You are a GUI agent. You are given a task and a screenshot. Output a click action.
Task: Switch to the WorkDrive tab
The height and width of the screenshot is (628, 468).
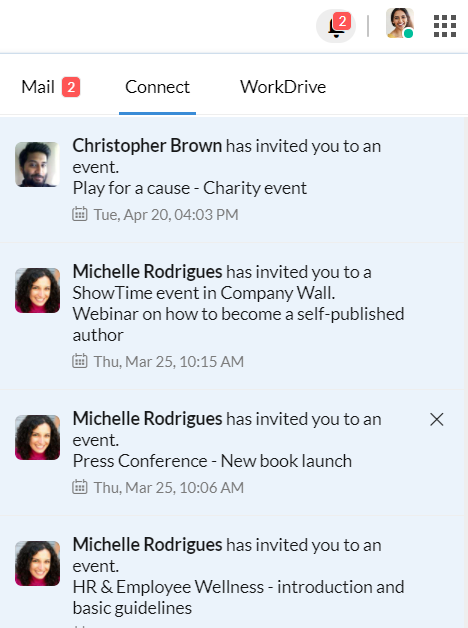[283, 87]
